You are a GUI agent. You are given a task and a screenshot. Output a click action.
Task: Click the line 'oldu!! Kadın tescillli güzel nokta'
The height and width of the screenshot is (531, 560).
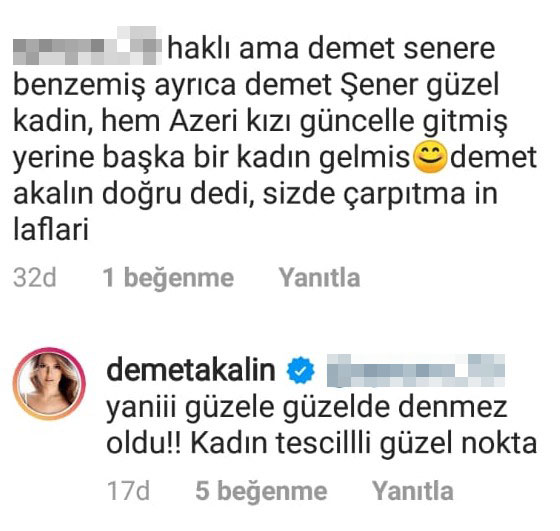(322, 443)
